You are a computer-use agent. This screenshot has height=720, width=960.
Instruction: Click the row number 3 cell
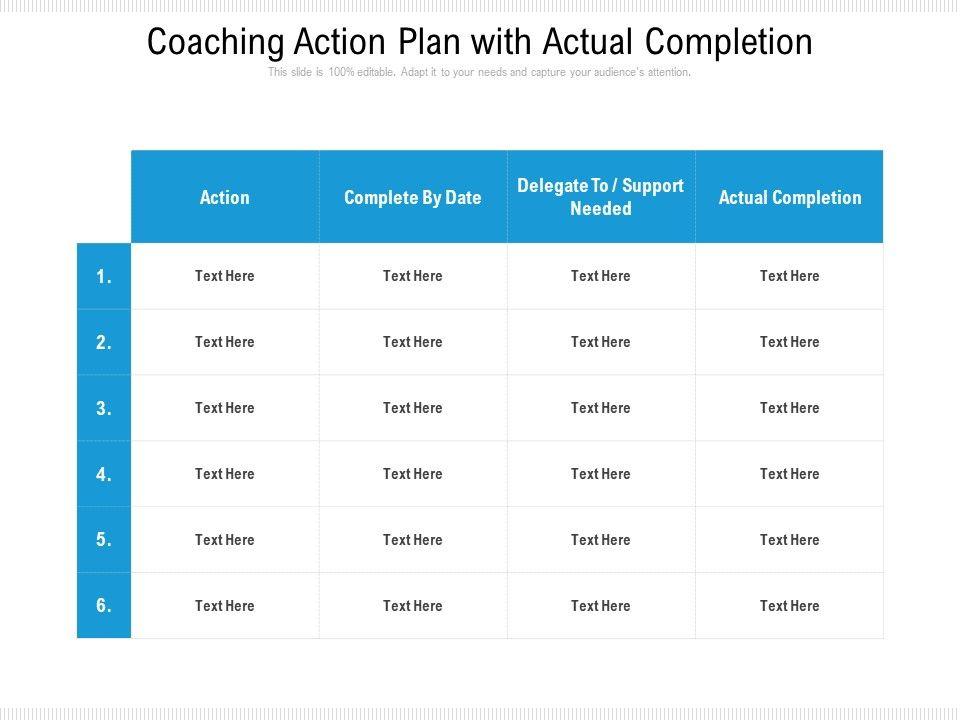coord(104,408)
